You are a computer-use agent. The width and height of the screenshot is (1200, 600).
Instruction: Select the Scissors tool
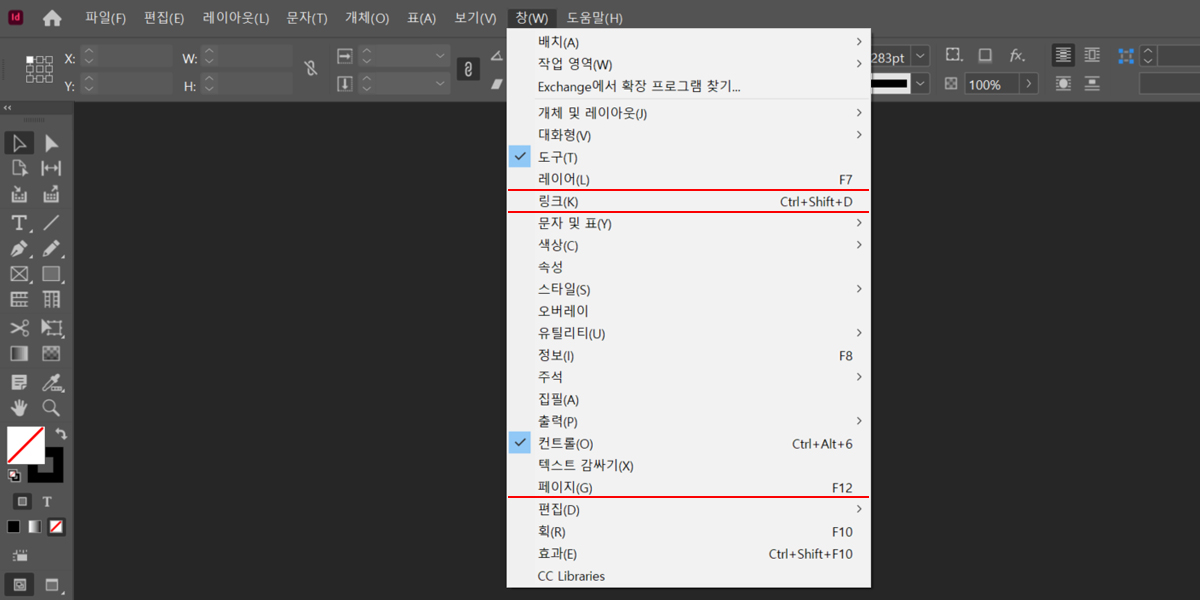point(19,327)
